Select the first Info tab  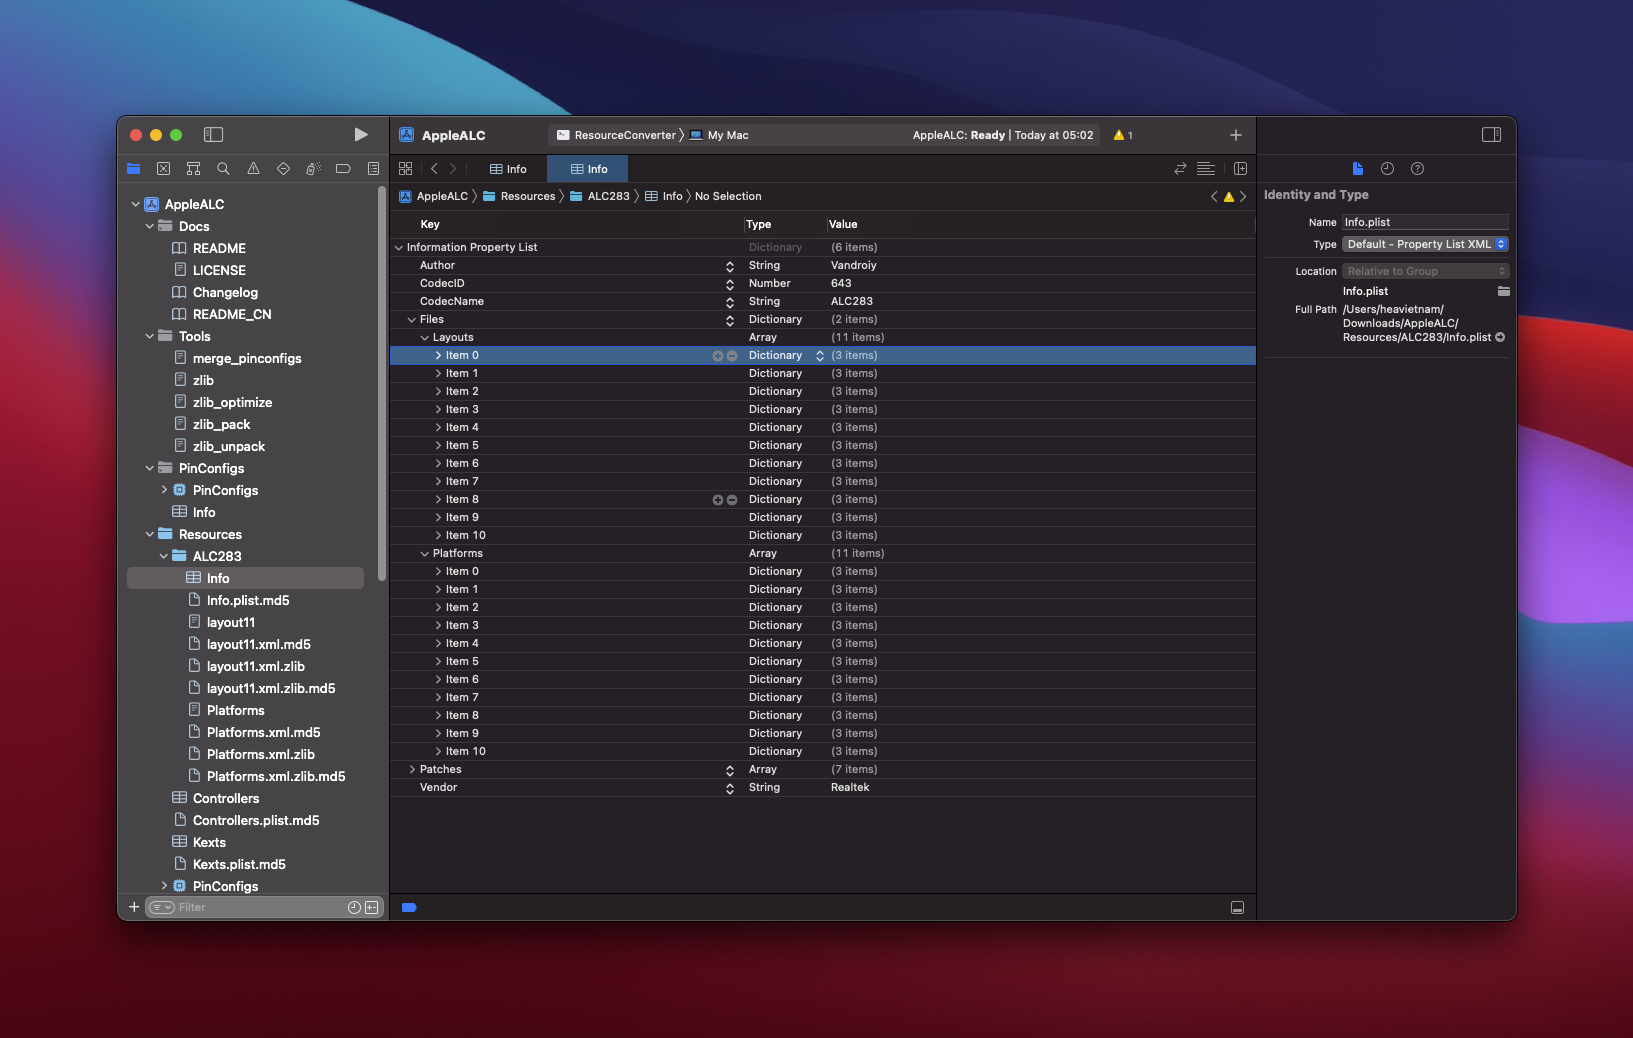508,169
